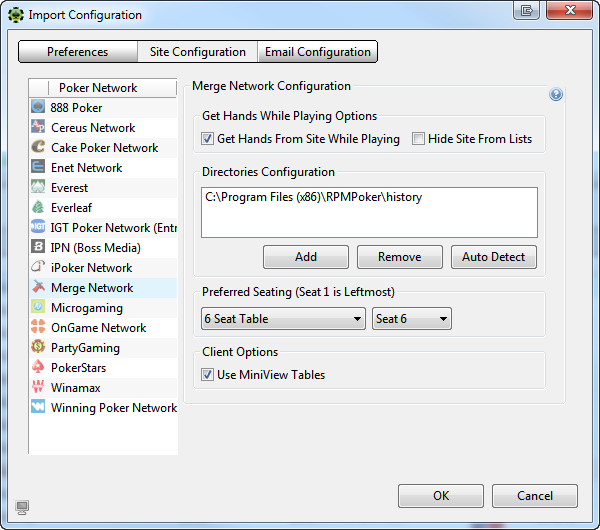Viewport: 600px width, 530px height.
Task: Click the Remove directory button
Action: (400, 257)
